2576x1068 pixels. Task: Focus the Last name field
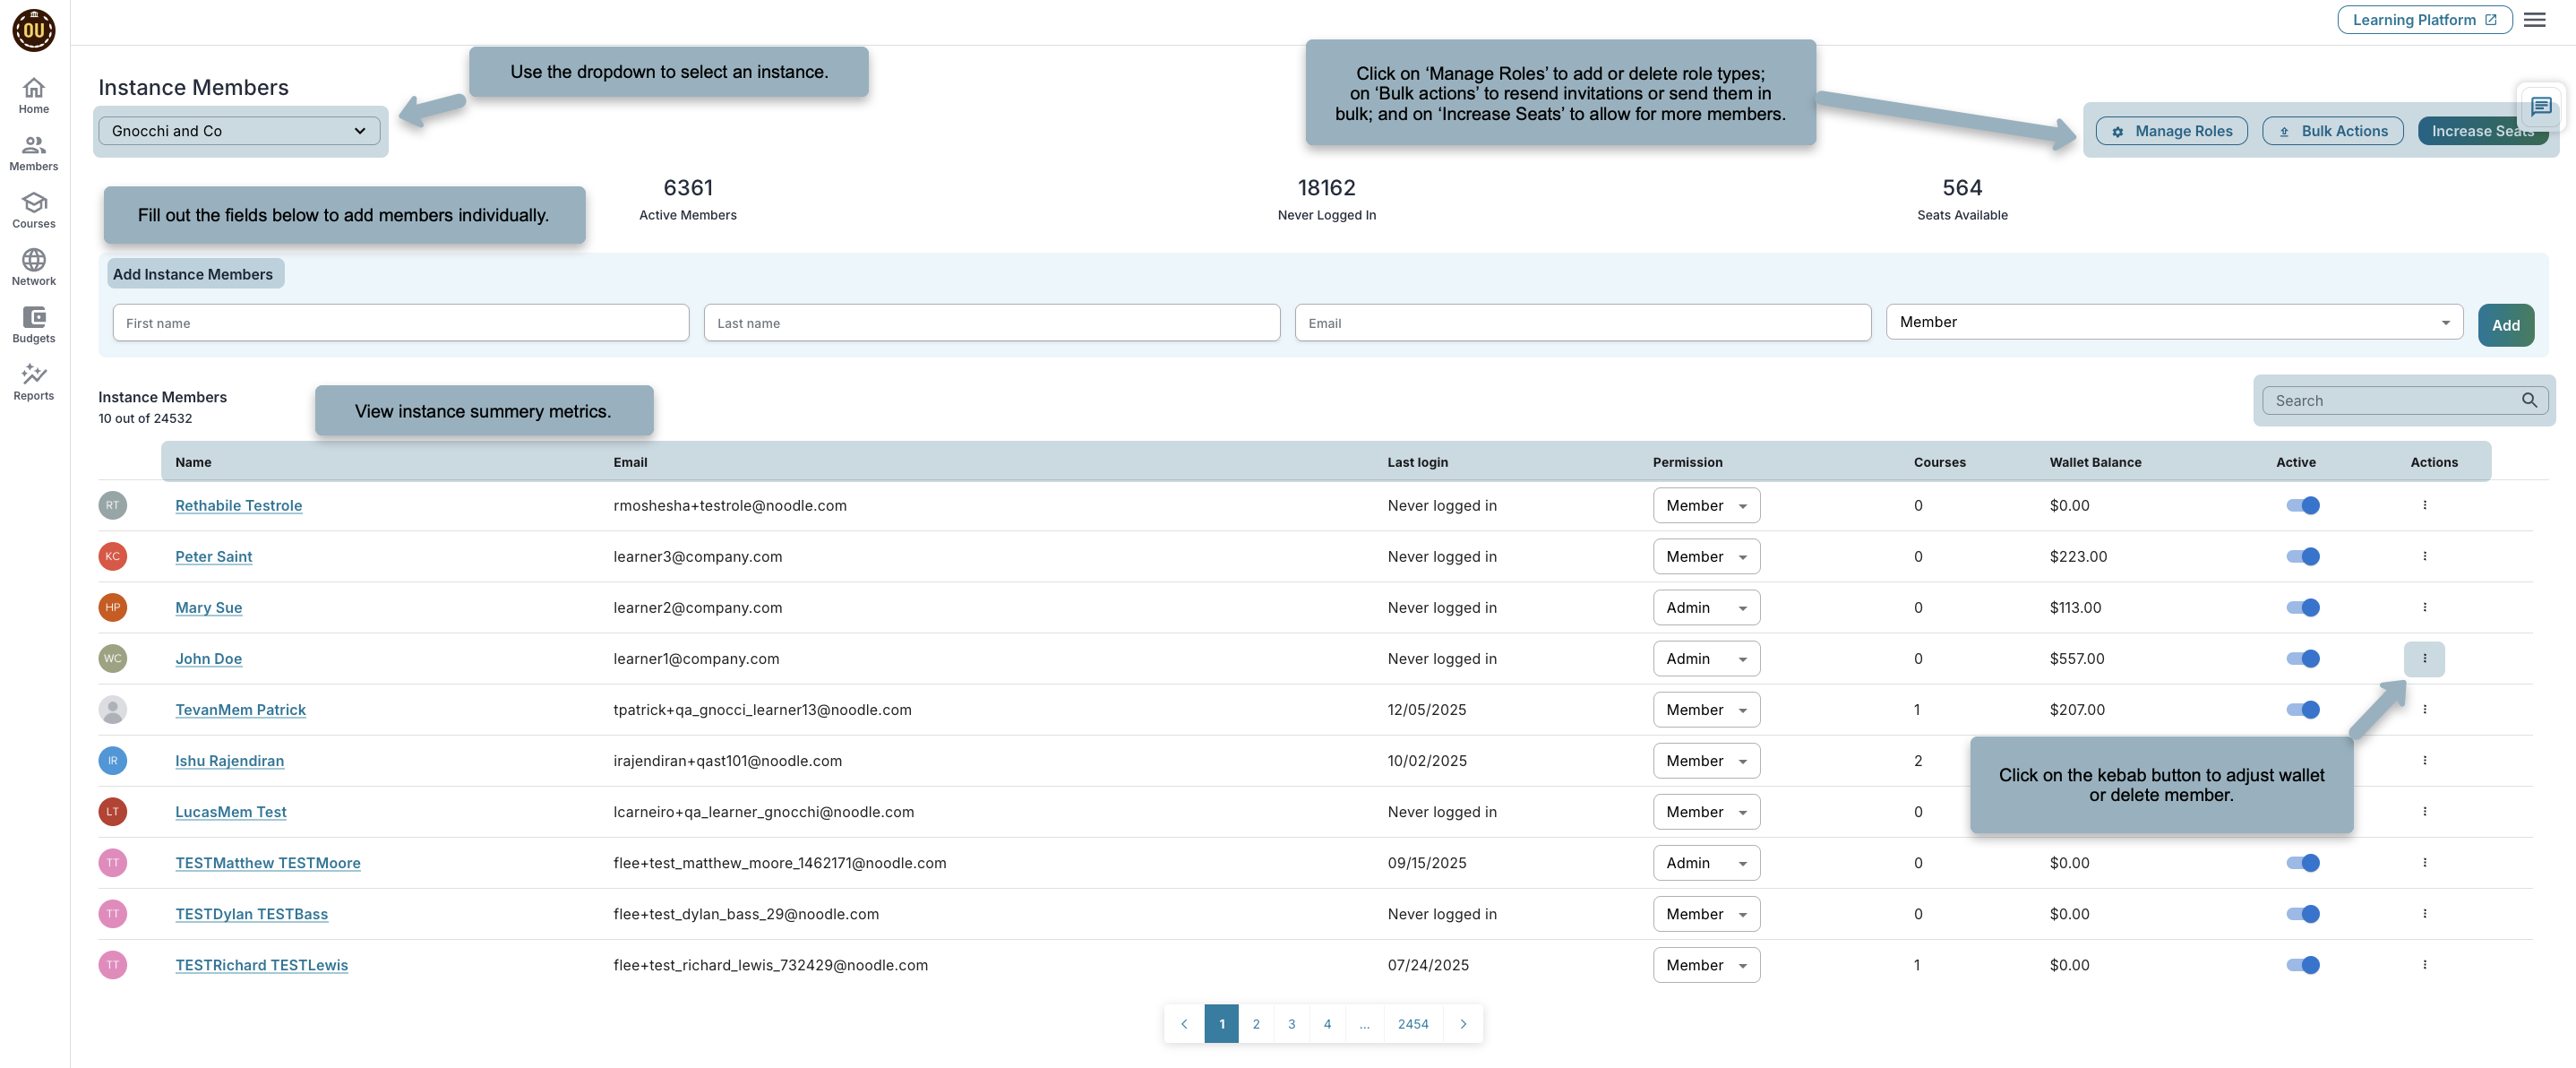click(x=991, y=322)
